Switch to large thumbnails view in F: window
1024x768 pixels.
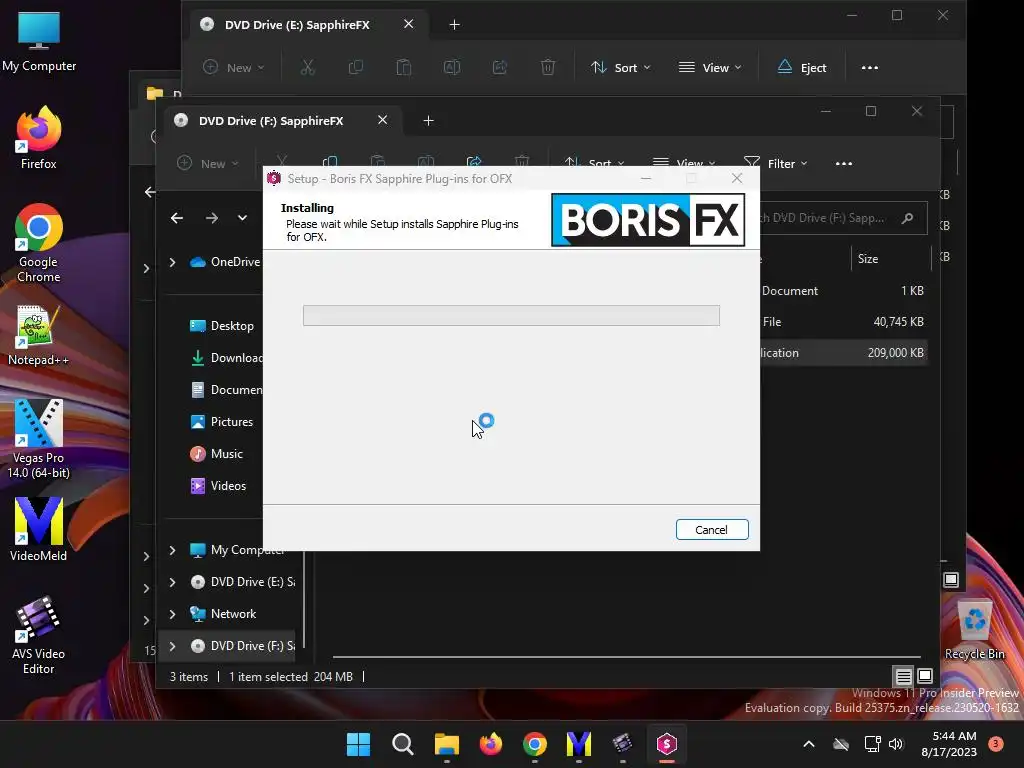(925, 676)
